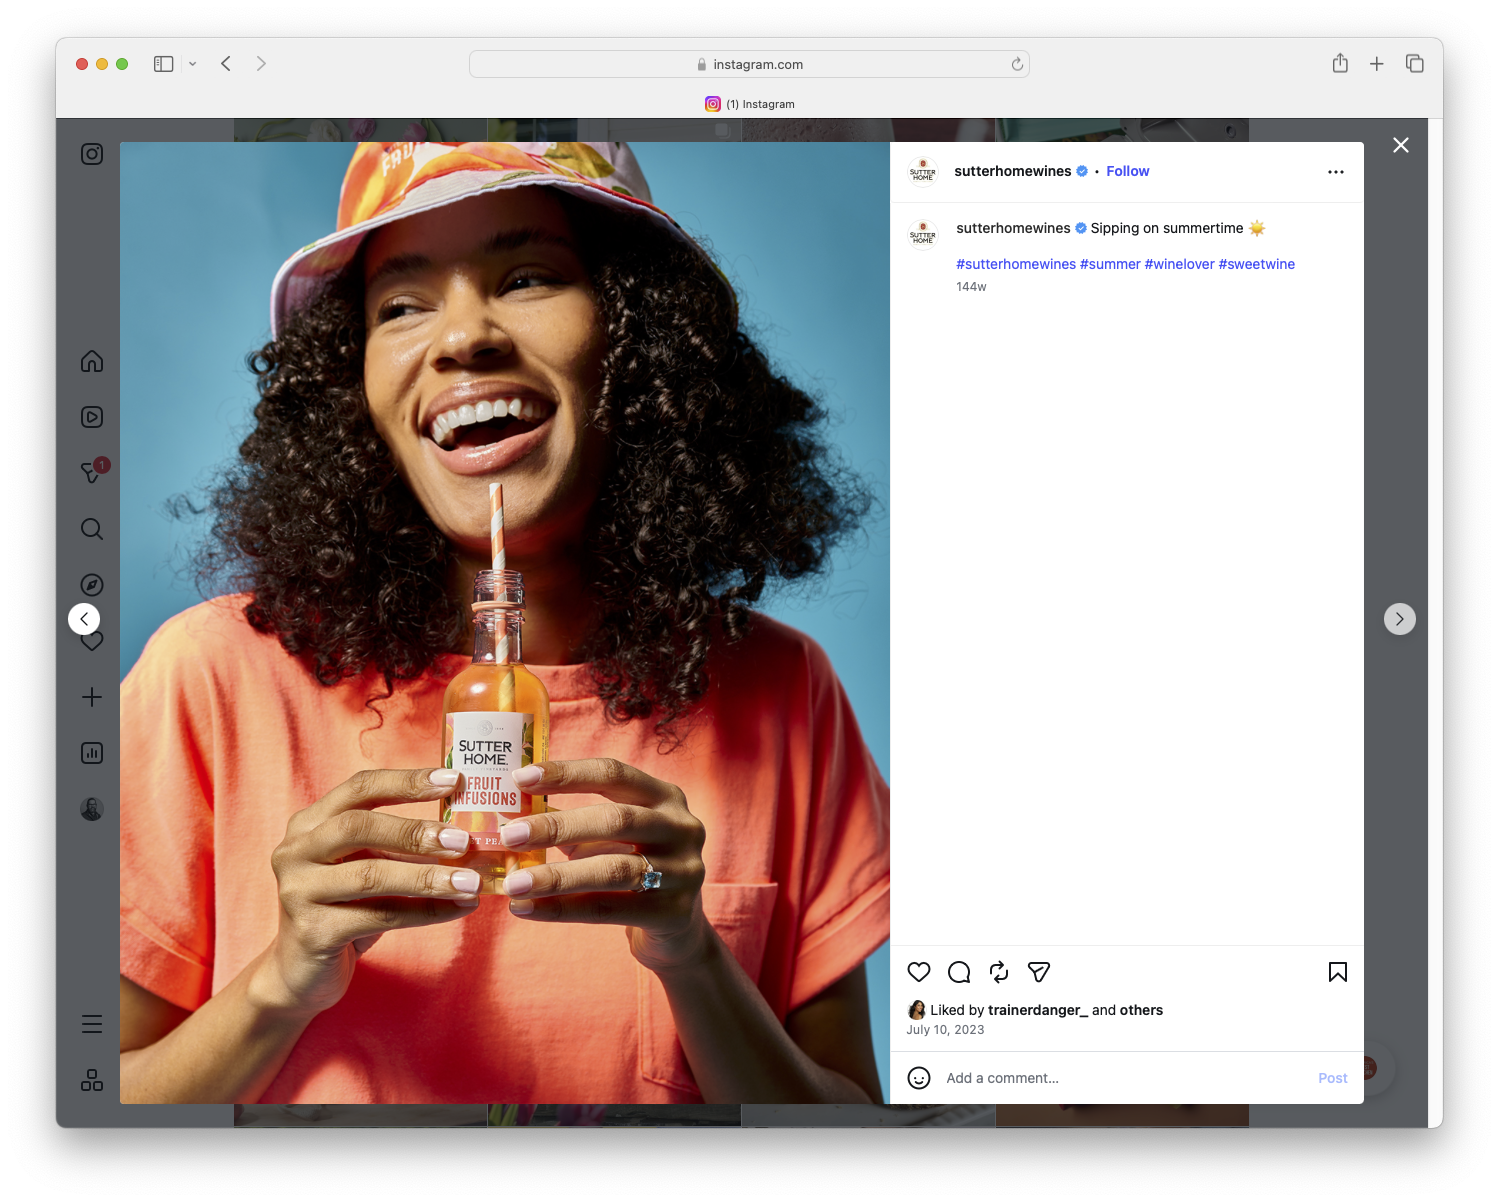Follow sutterhomewines via the Follow link
This screenshot has height=1202, width=1499.
click(1127, 171)
